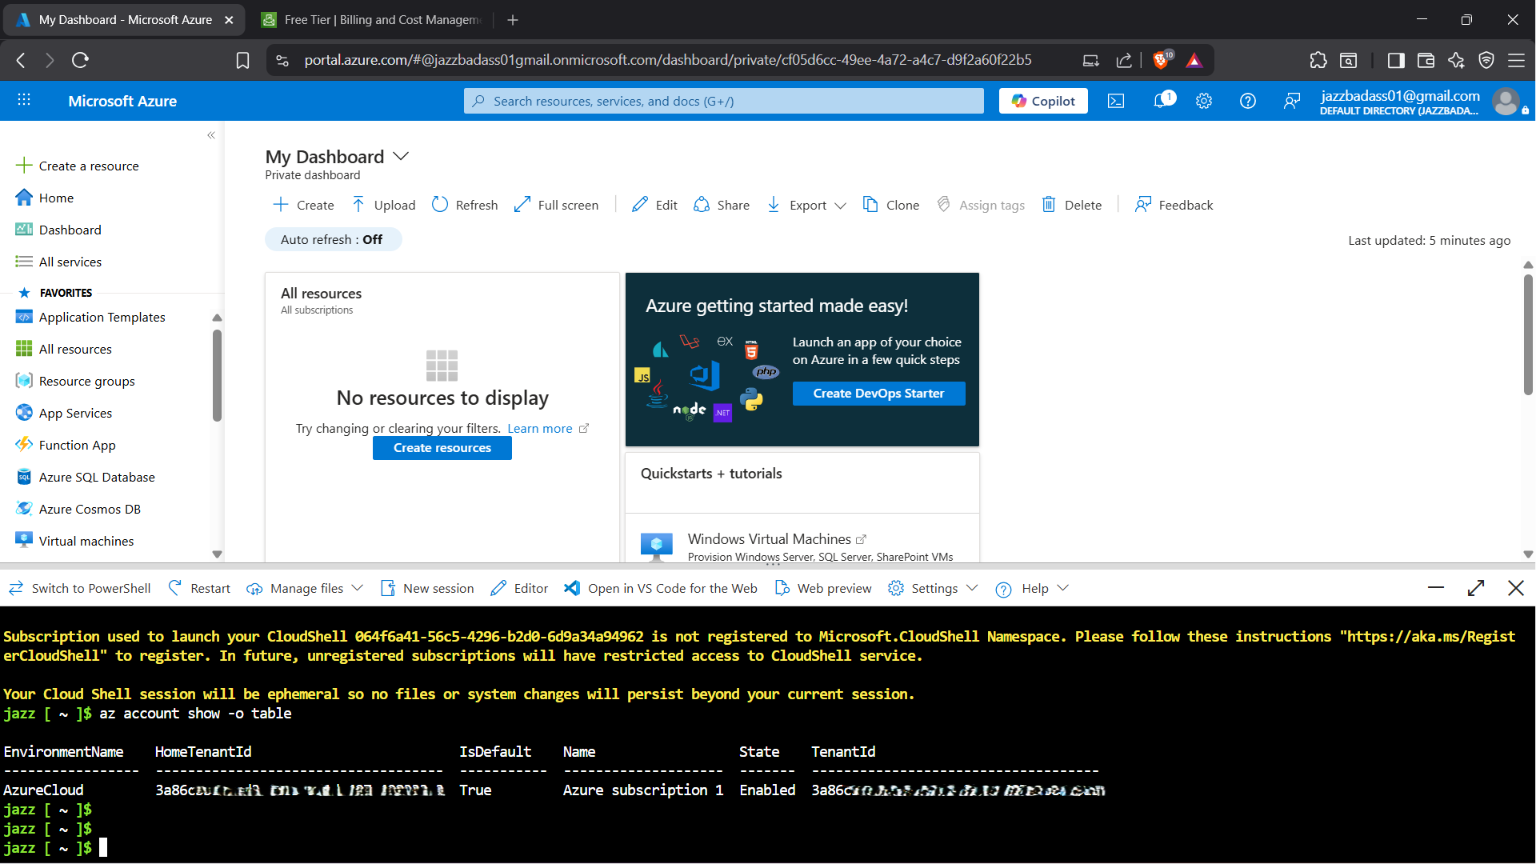
Task: Open All resources favorite in the sidebar
Action: coord(64,349)
